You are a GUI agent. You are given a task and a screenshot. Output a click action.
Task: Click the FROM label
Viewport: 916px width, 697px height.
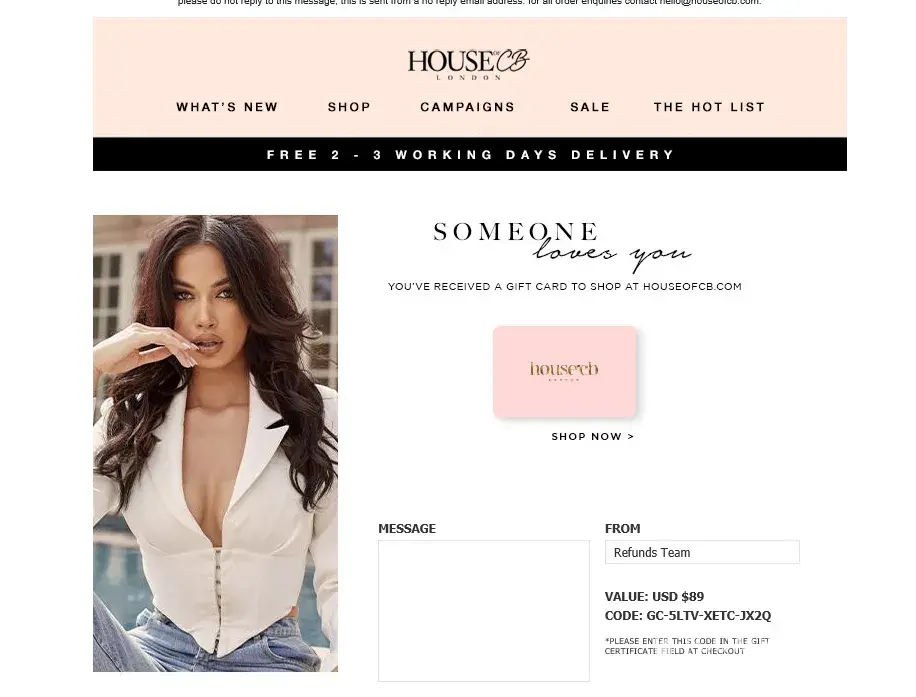[623, 529]
